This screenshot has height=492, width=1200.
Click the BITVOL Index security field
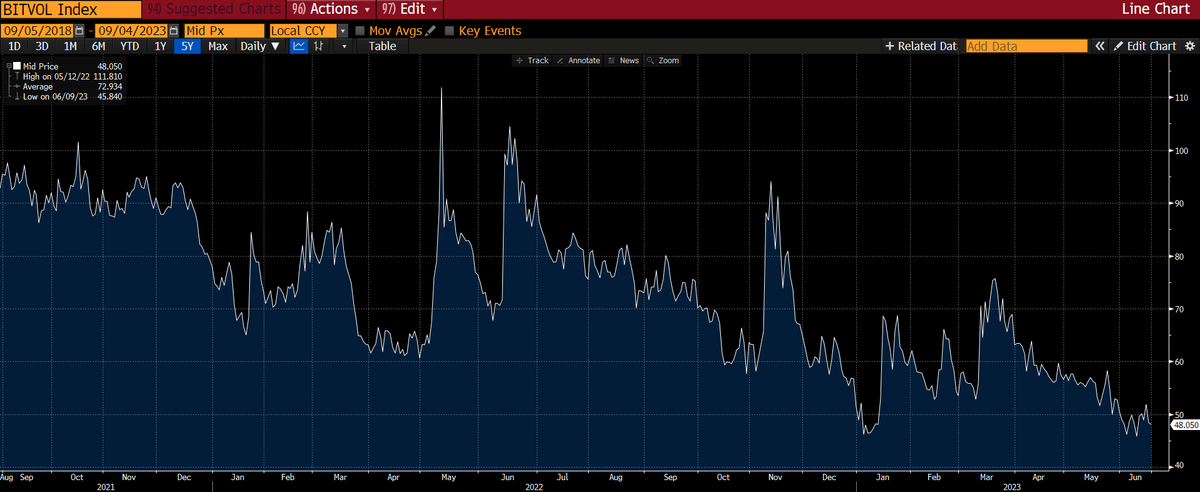(x=70, y=9)
